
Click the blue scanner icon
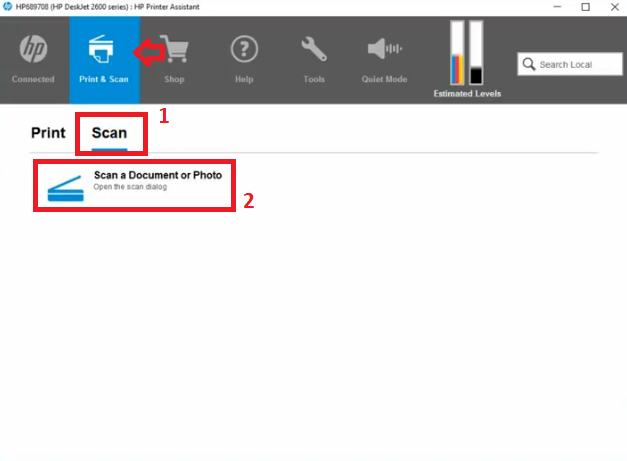coord(66,188)
